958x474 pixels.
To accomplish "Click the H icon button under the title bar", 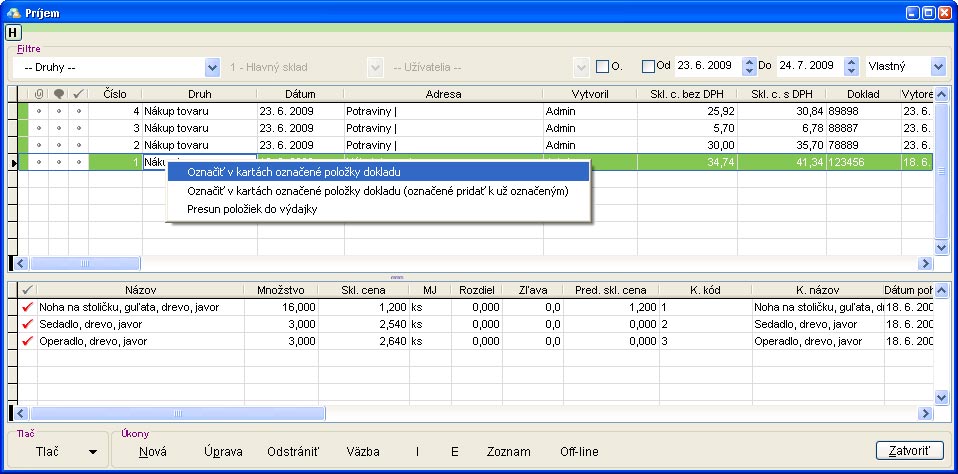I will pos(13,32).
